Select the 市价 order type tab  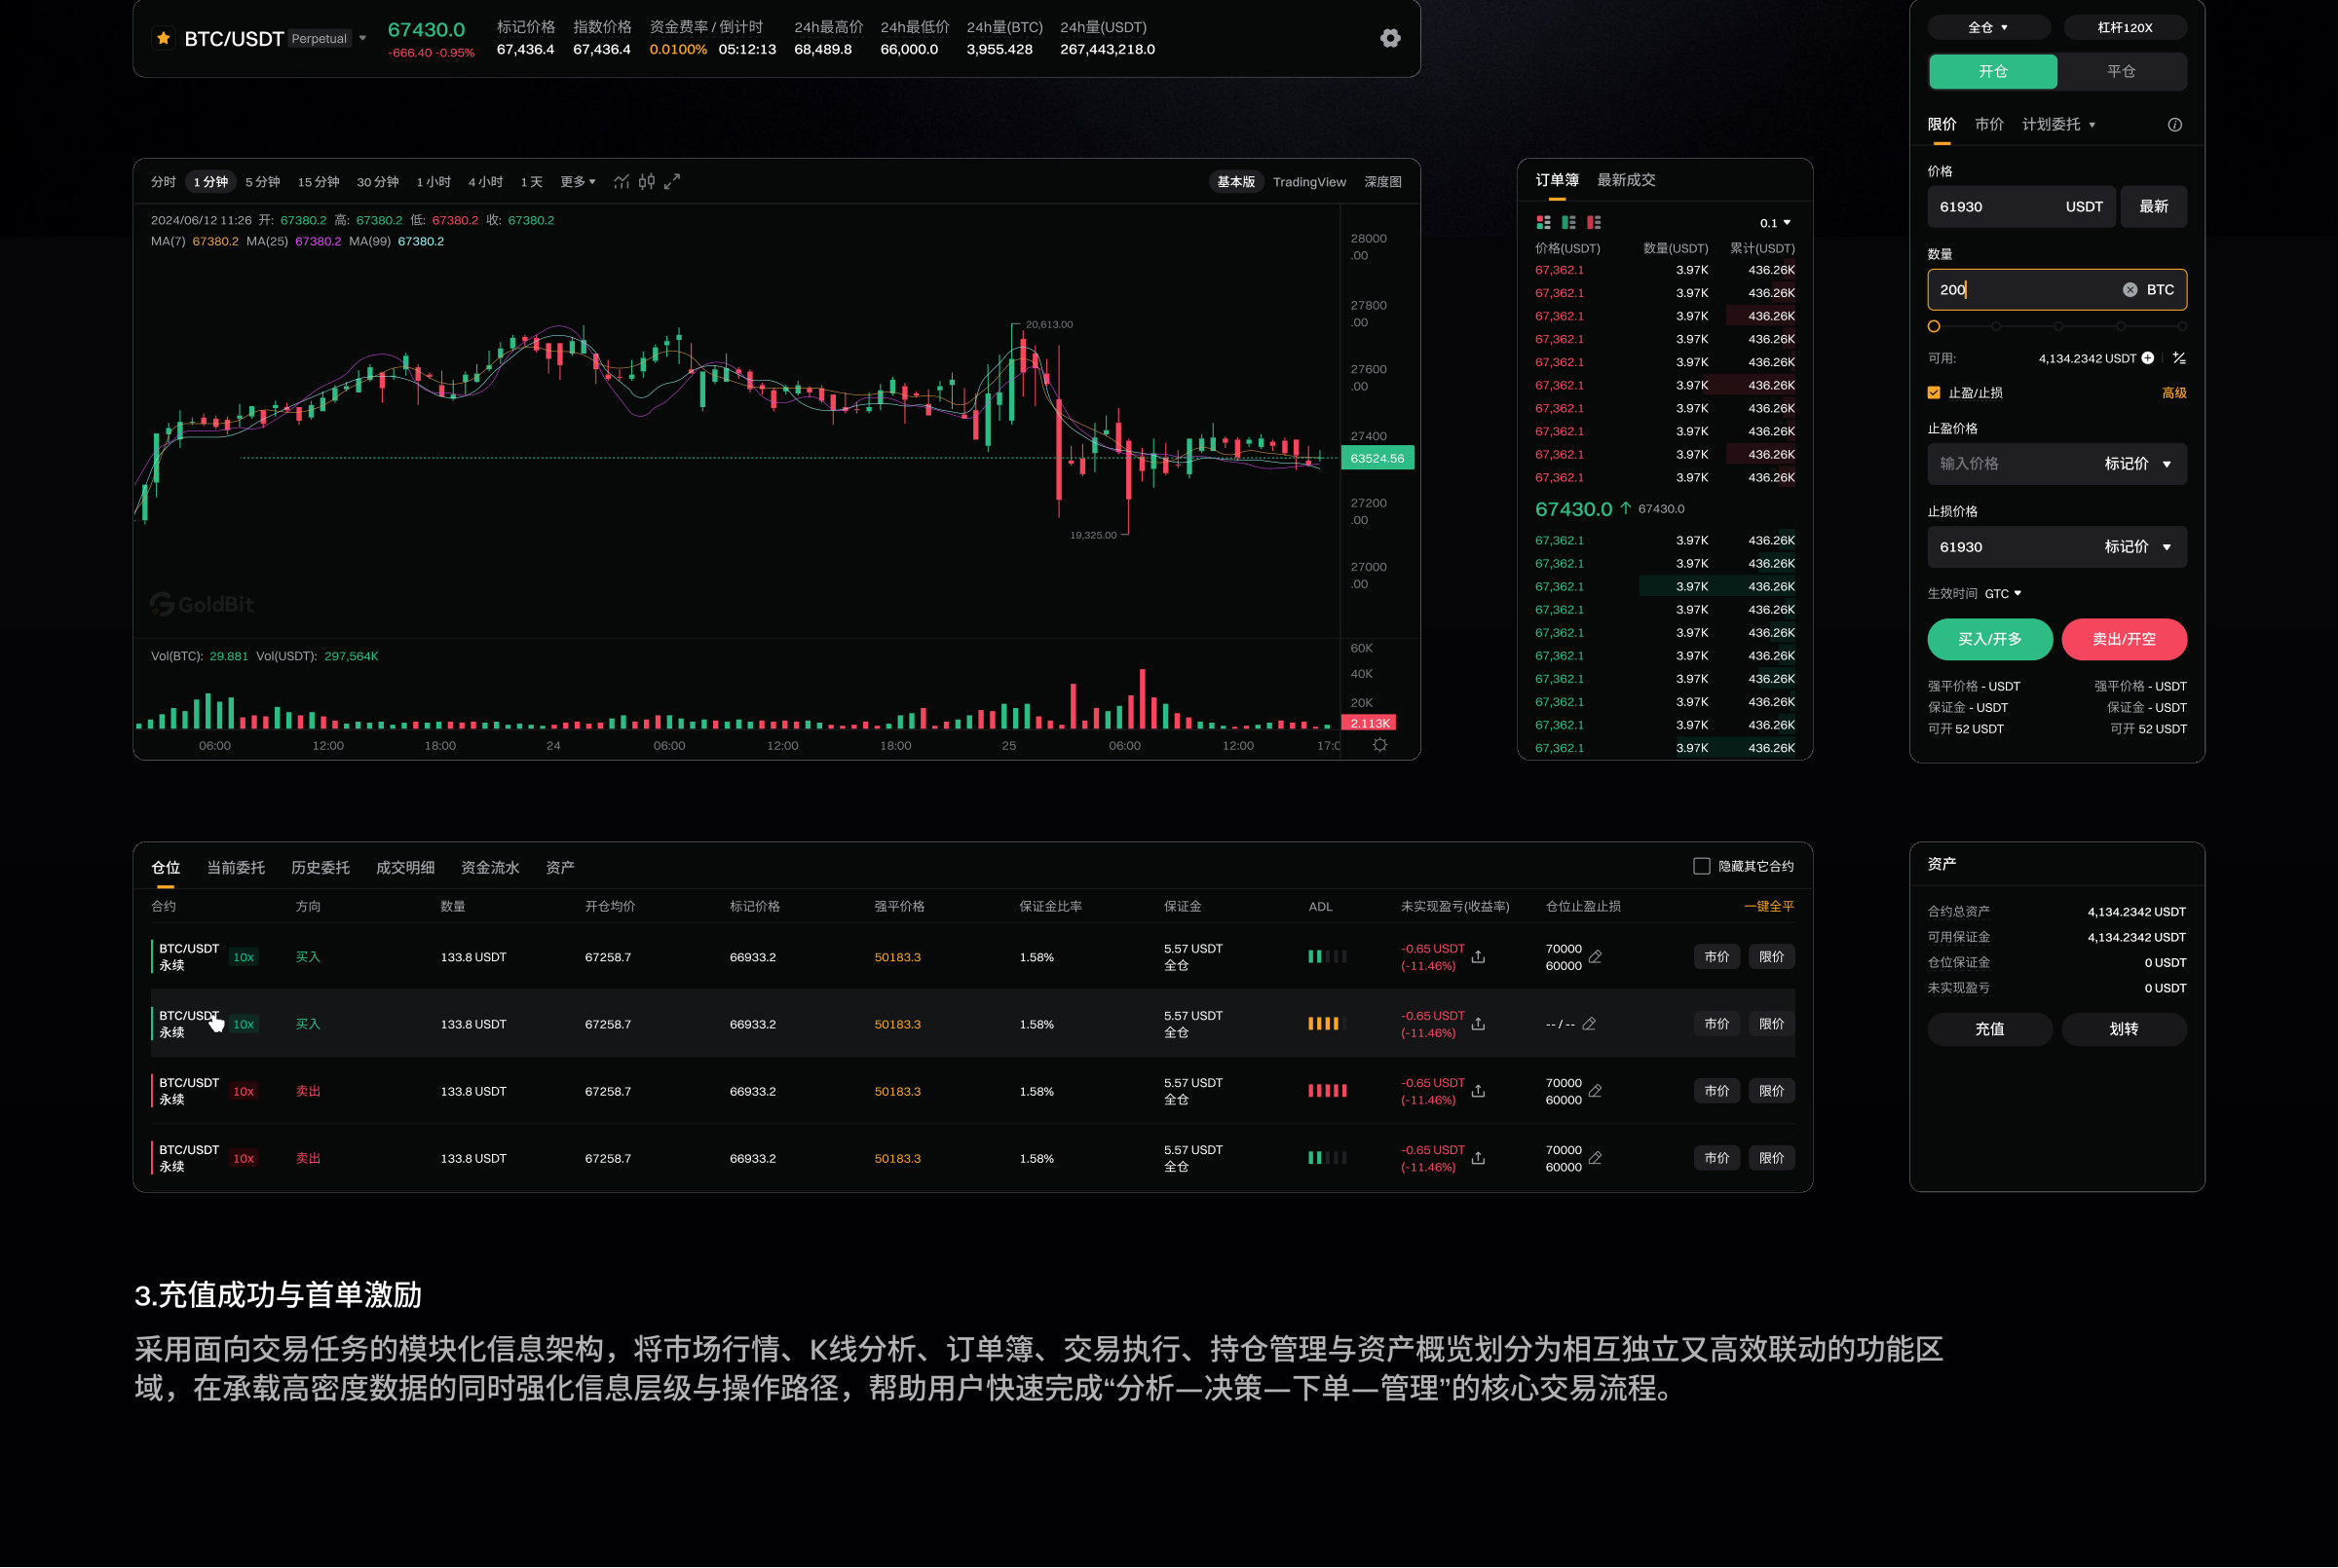click(x=1989, y=125)
